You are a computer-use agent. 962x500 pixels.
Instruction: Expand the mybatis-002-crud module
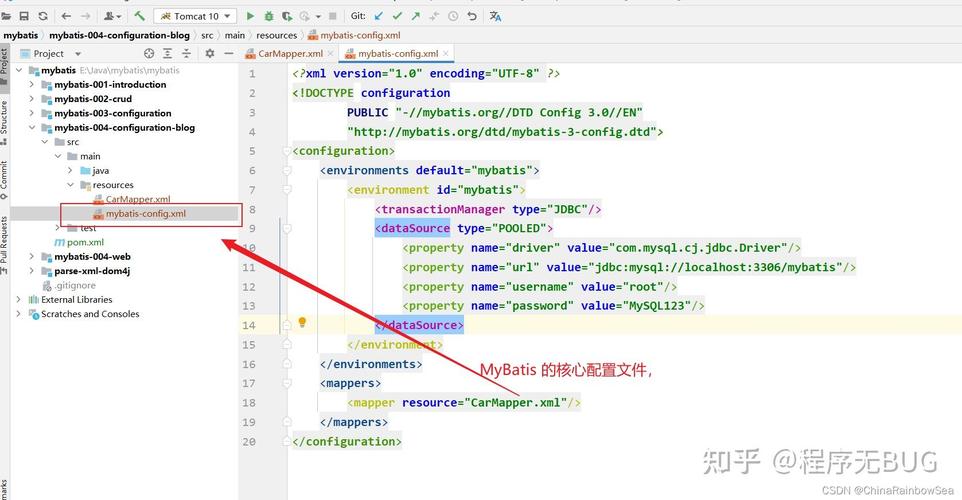click(31, 99)
